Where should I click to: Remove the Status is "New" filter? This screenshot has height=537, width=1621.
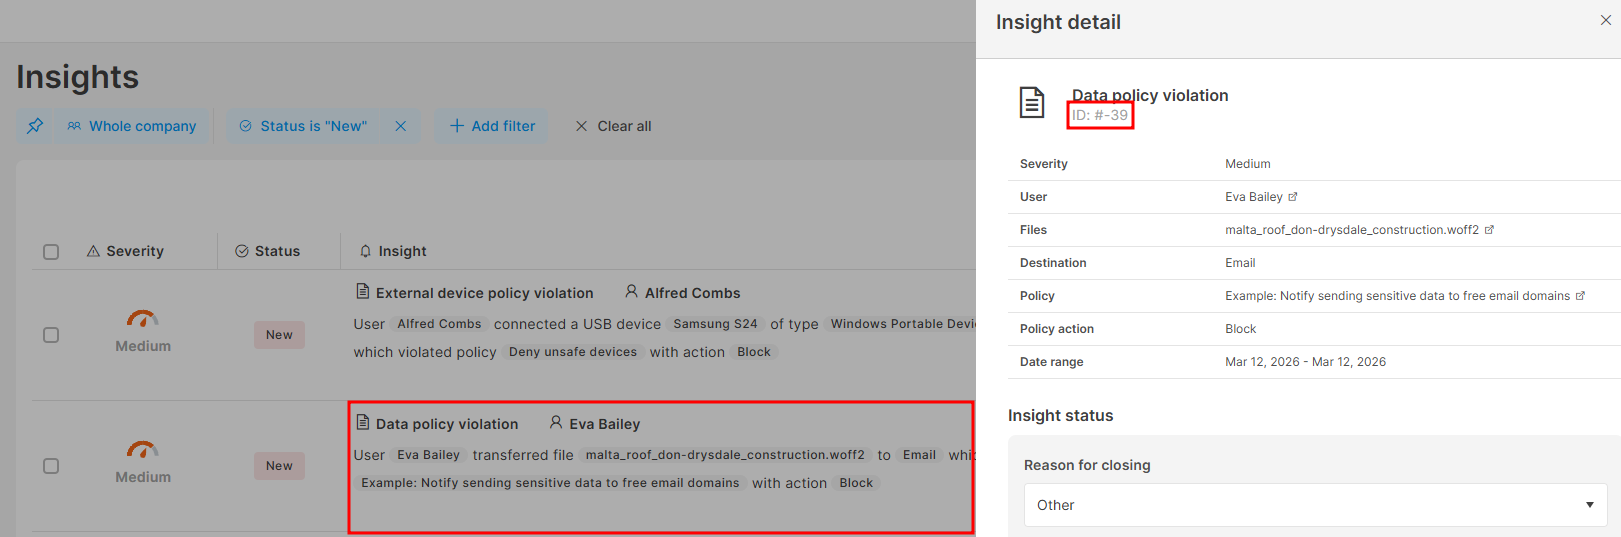(400, 126)
